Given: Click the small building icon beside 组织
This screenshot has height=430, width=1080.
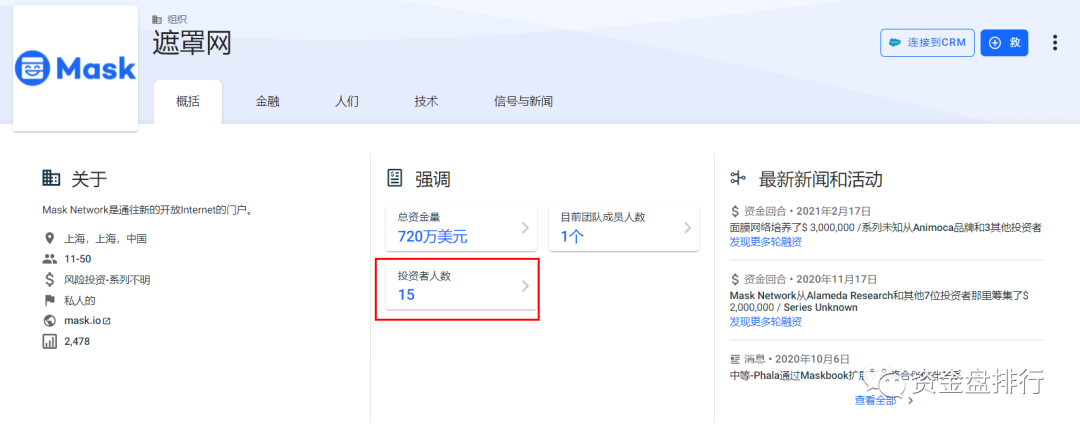Looking at the screenshot, I should click(157, 19).
